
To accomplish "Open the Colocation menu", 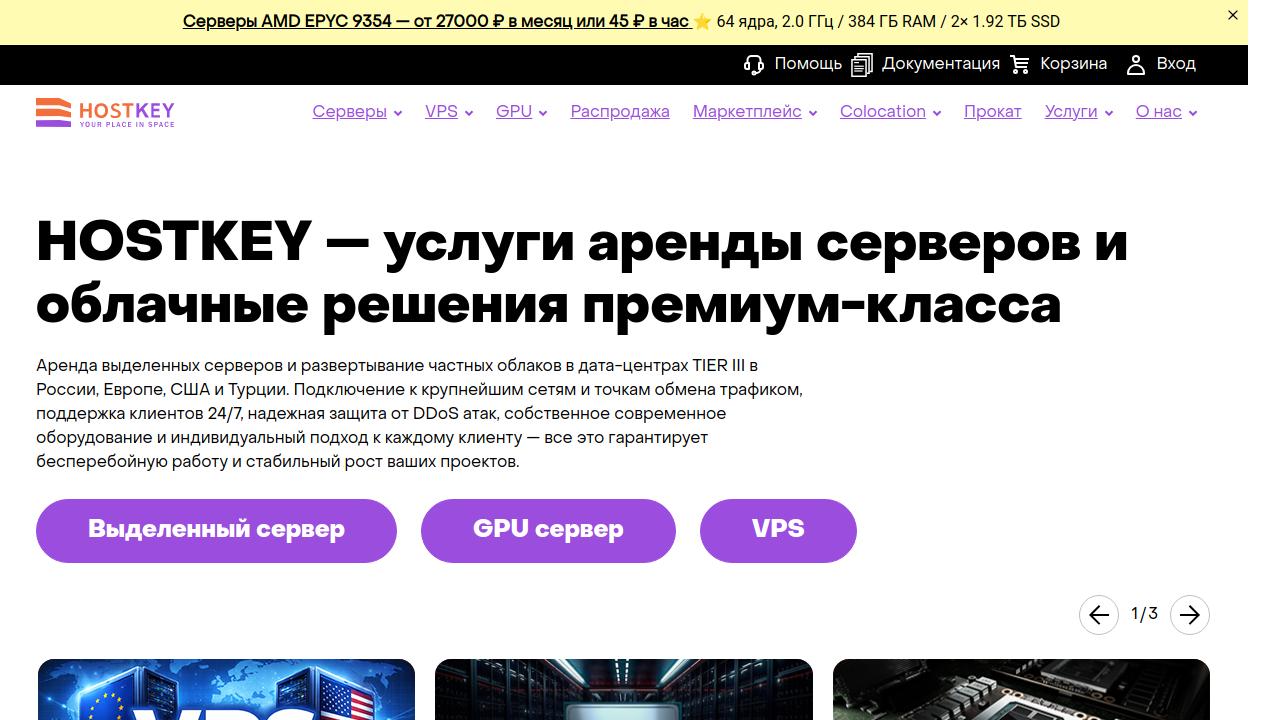I will pyautogui.click(x=883, y=112).
